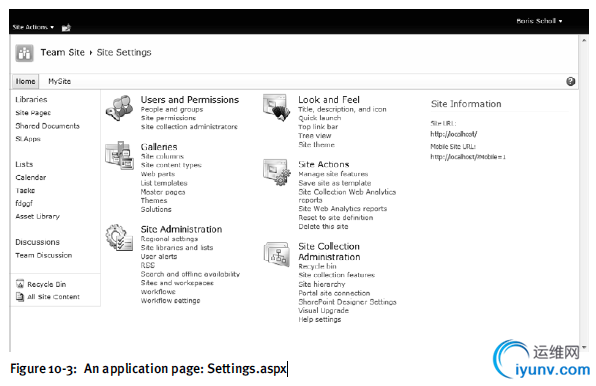596x386 pixels.
Task: Open User alerts settings
Action: tap(159, 256)
